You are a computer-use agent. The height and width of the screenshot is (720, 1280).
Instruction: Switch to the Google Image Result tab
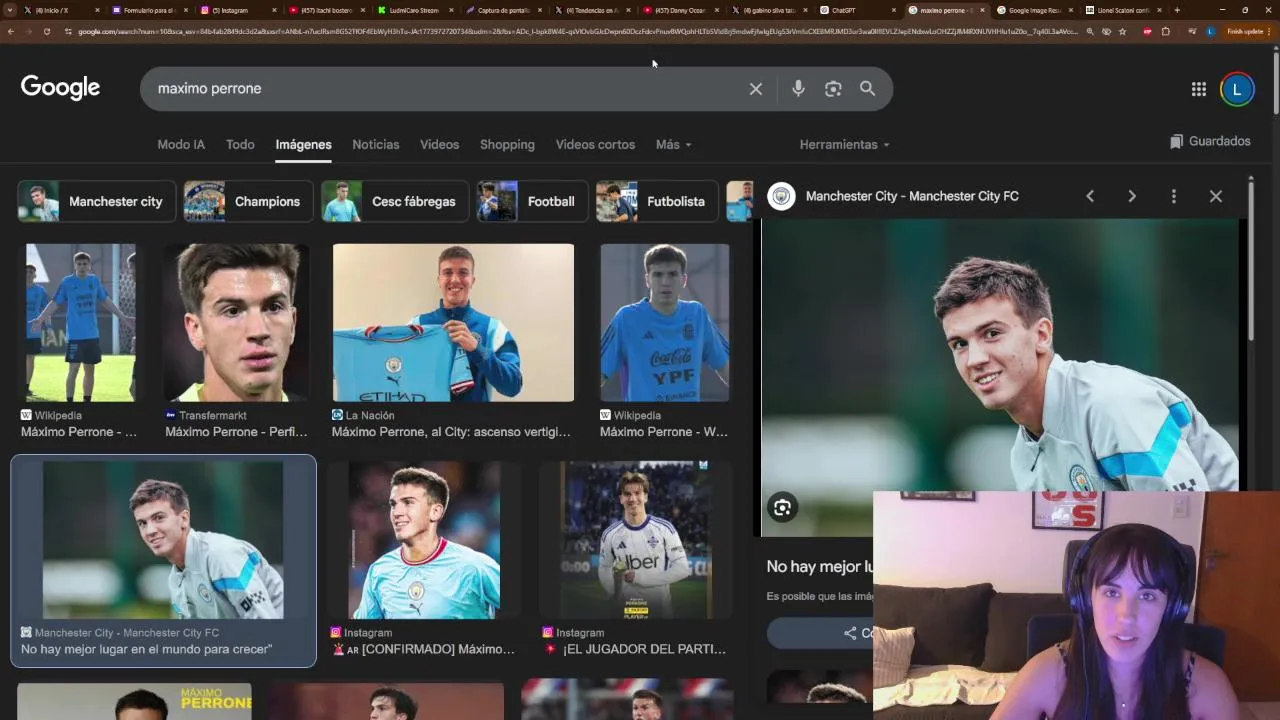coord(1033,10)
